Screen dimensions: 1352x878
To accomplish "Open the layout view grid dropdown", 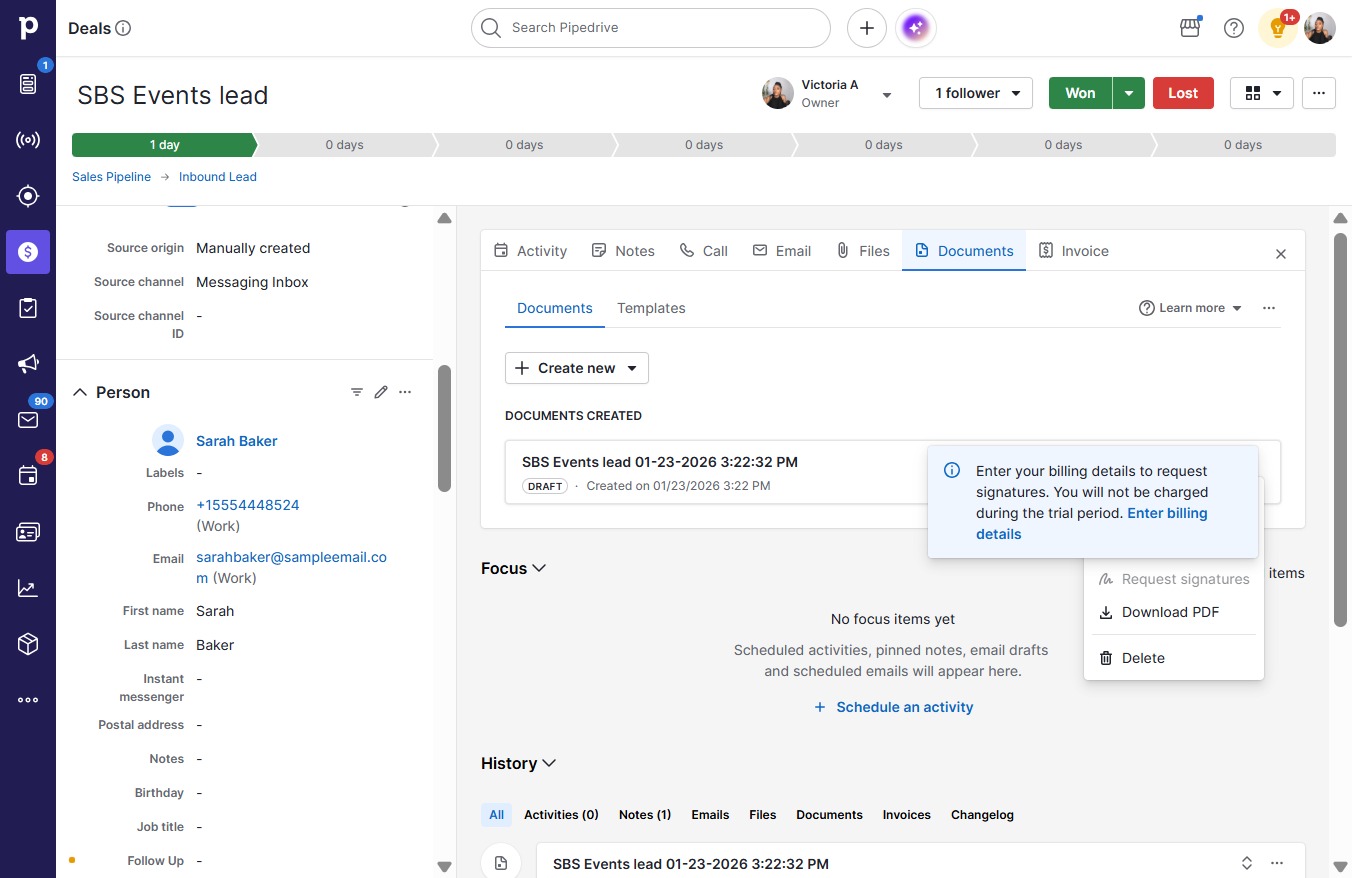I will (1262, 93).
